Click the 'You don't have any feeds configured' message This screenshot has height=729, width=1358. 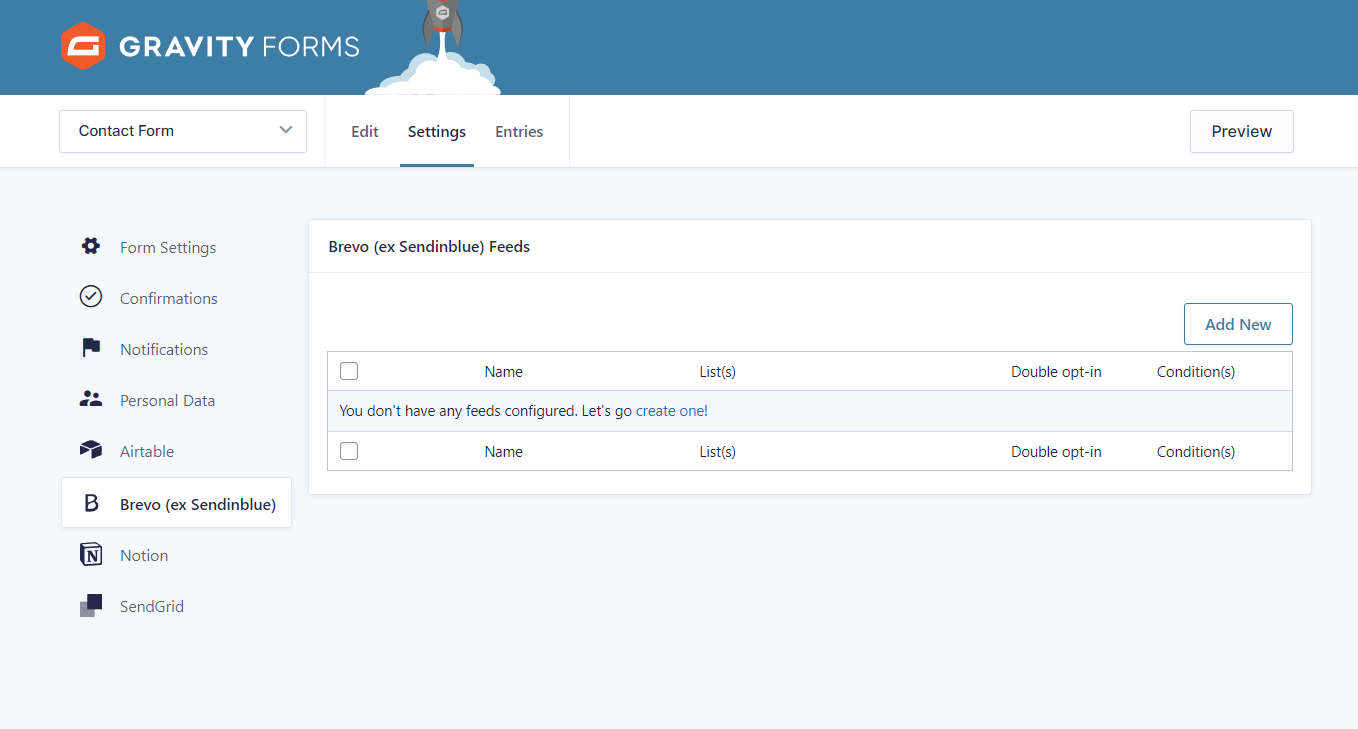tap(458, 411)
